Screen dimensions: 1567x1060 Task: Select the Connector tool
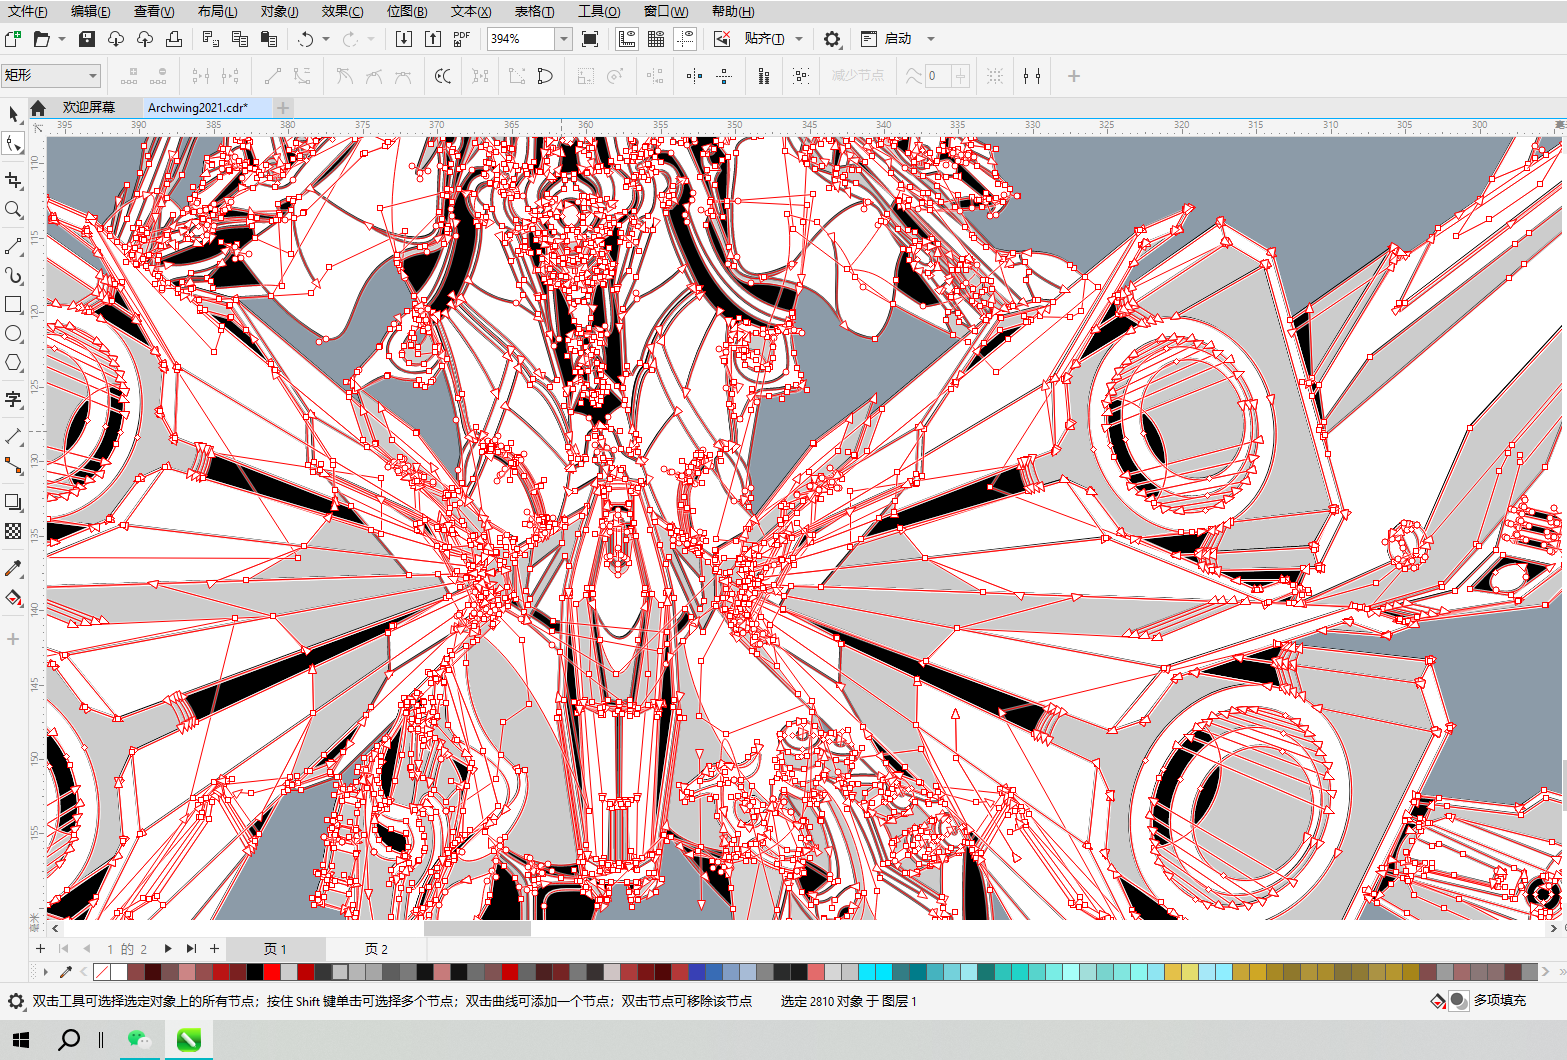[x=13, y=465]
